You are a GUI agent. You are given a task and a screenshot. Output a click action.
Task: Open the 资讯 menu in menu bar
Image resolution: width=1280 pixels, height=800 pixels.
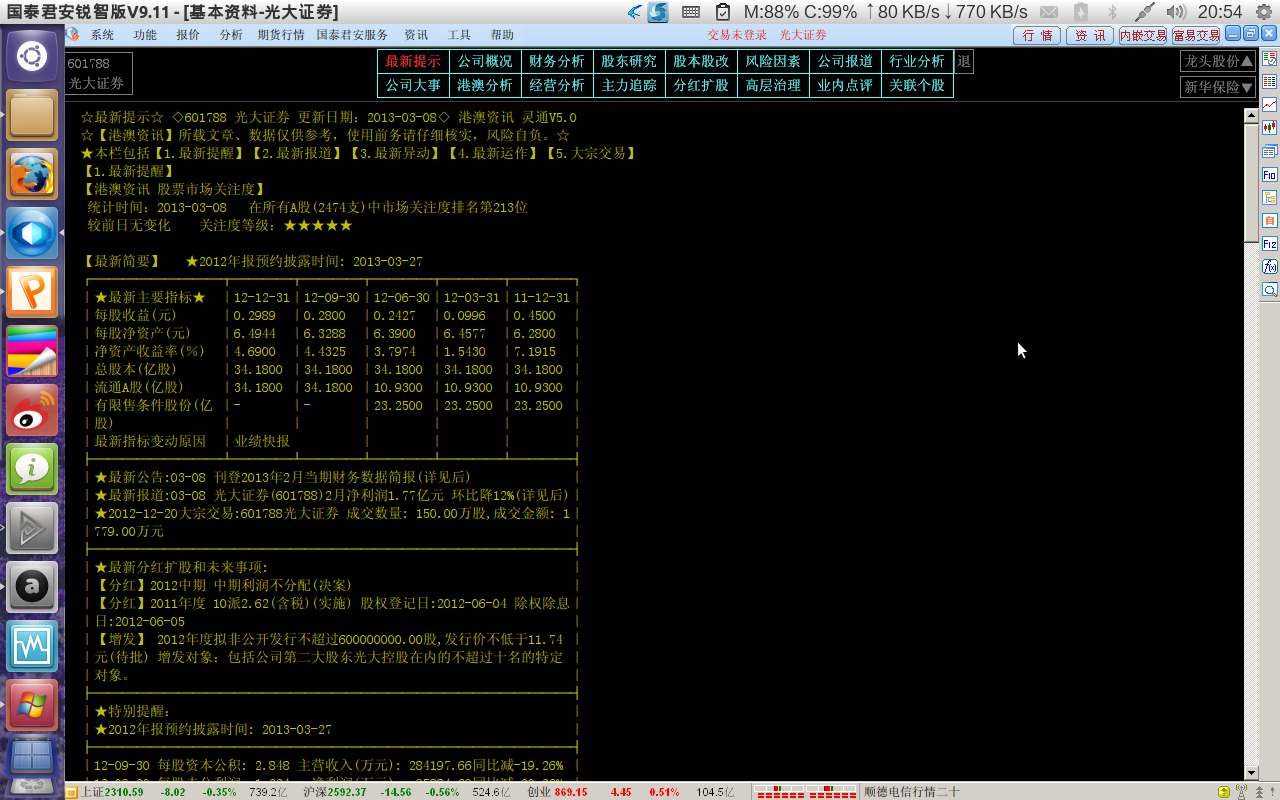[416, 35]
